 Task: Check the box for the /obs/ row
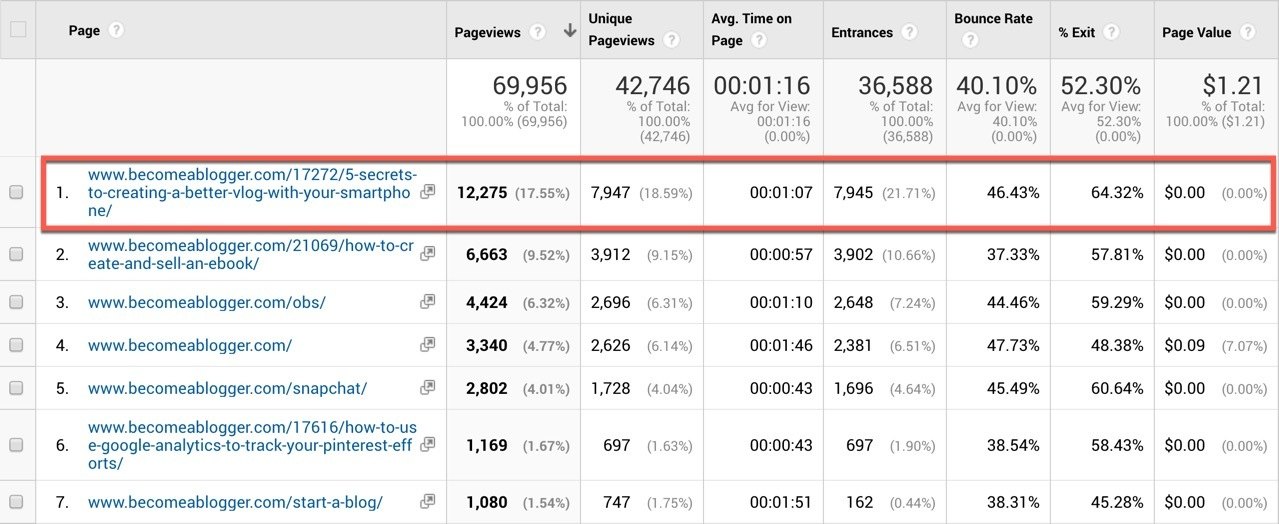tap(16, 303)
